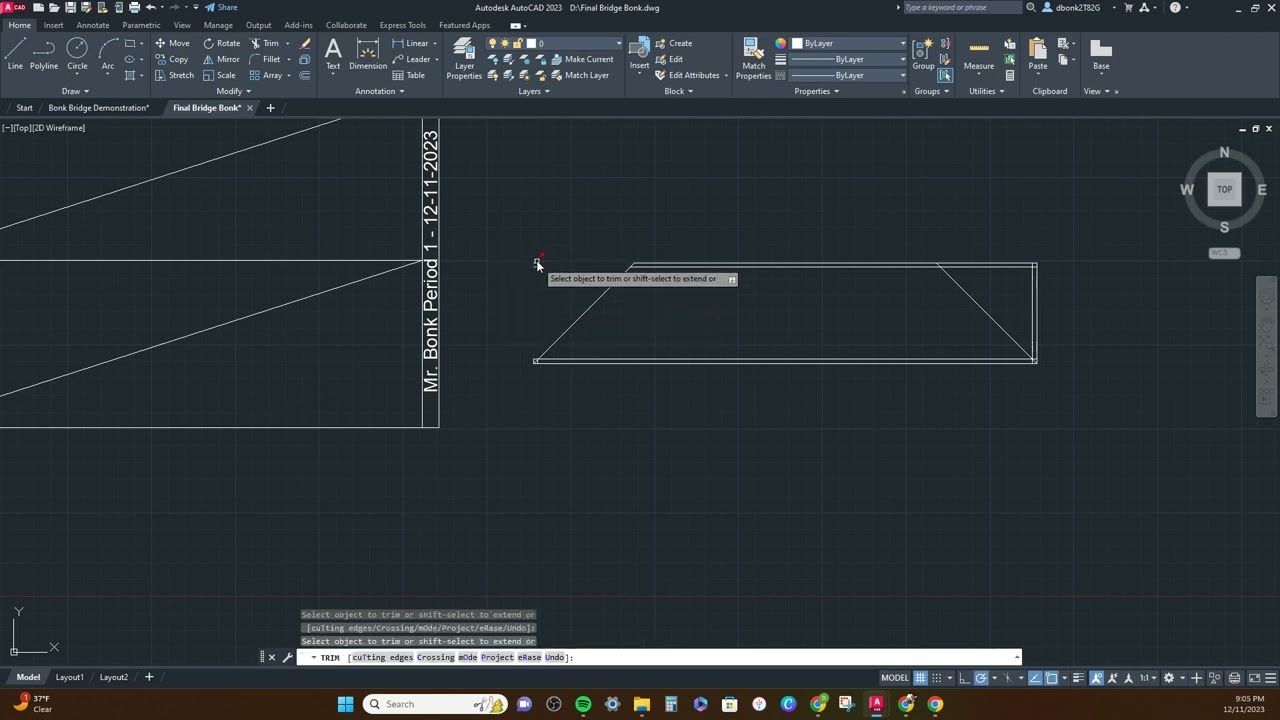Image resolution: width=1280 pixels, height=720 pixels.
Task: Open the Dimension tool
Action: coord(367,54)
